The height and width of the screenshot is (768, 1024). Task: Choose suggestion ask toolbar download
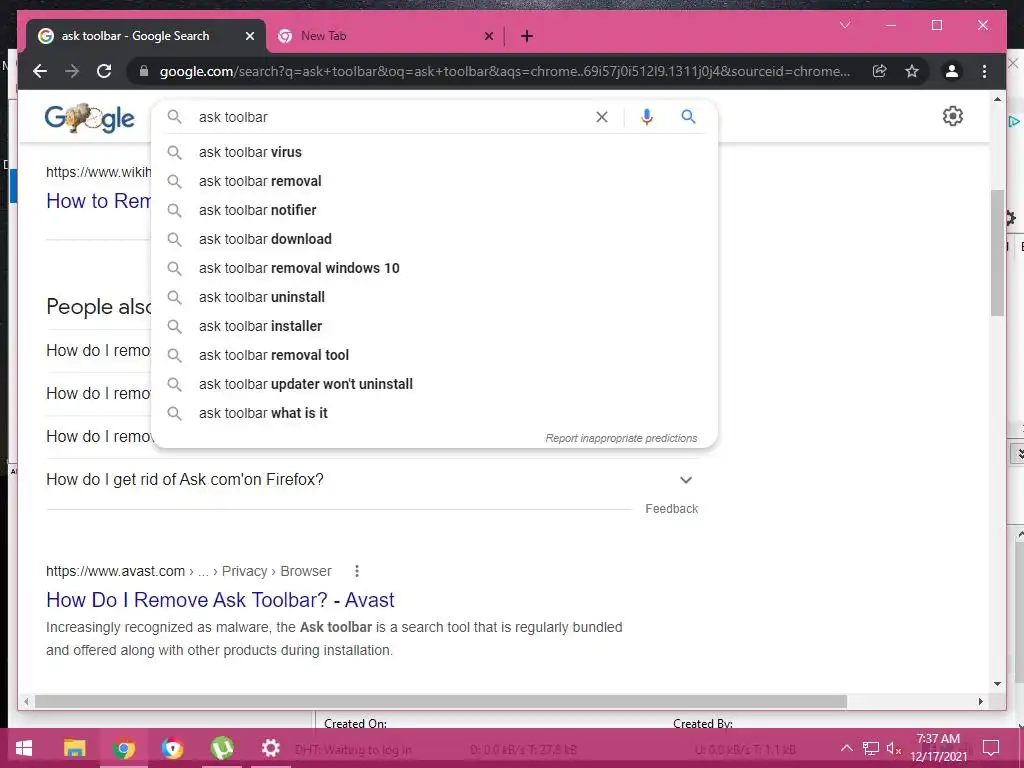point(434,239)
